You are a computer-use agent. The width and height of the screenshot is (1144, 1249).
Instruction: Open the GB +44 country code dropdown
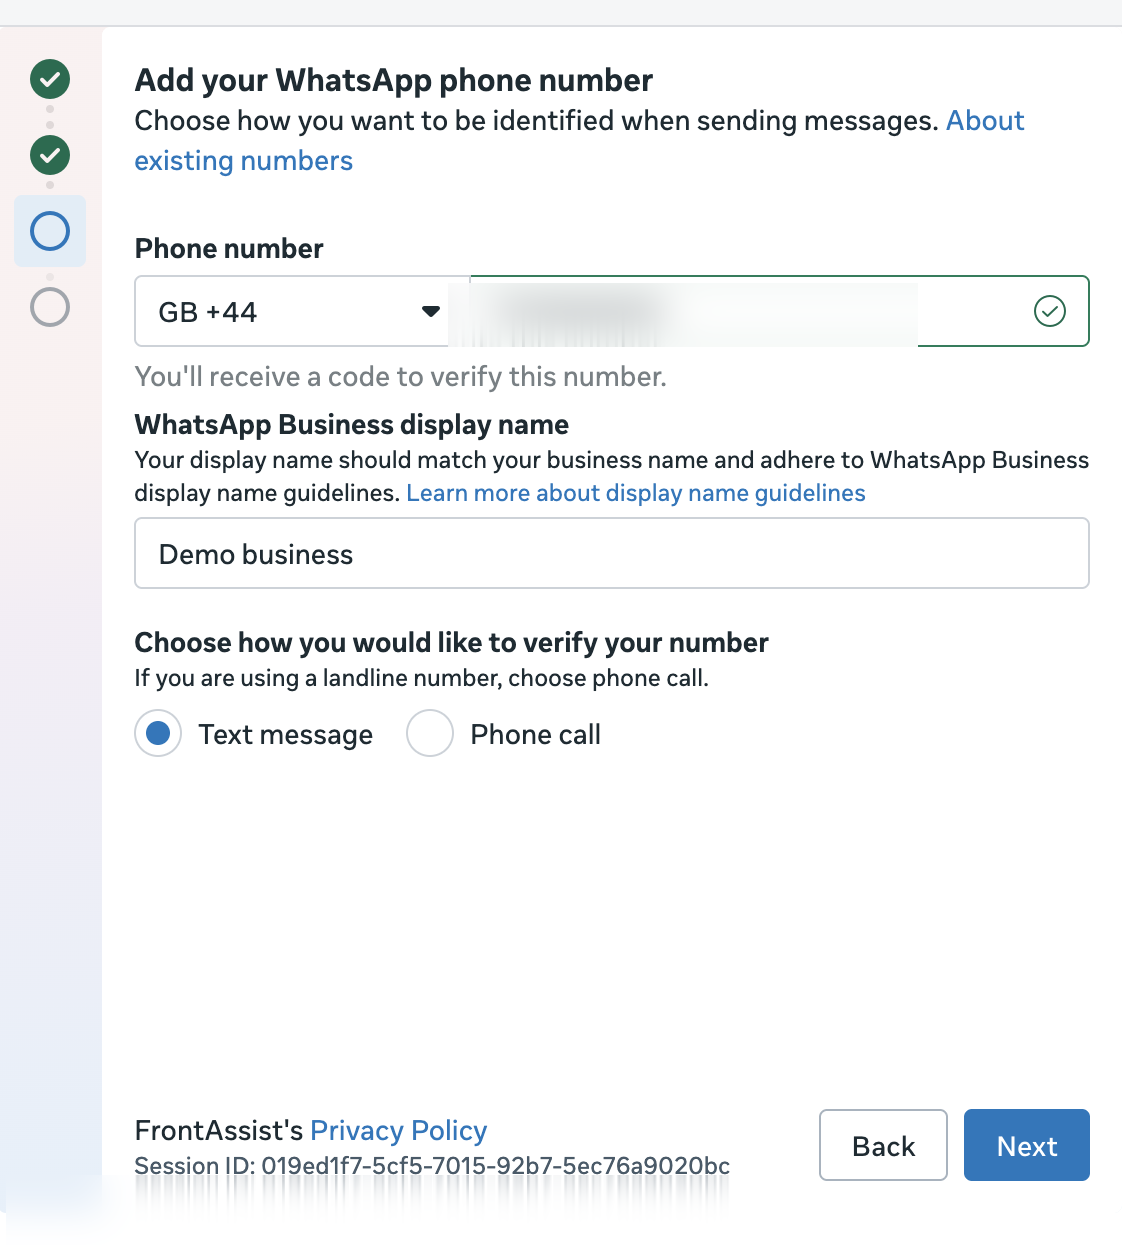pyautogui.click(x=302, y=312)
